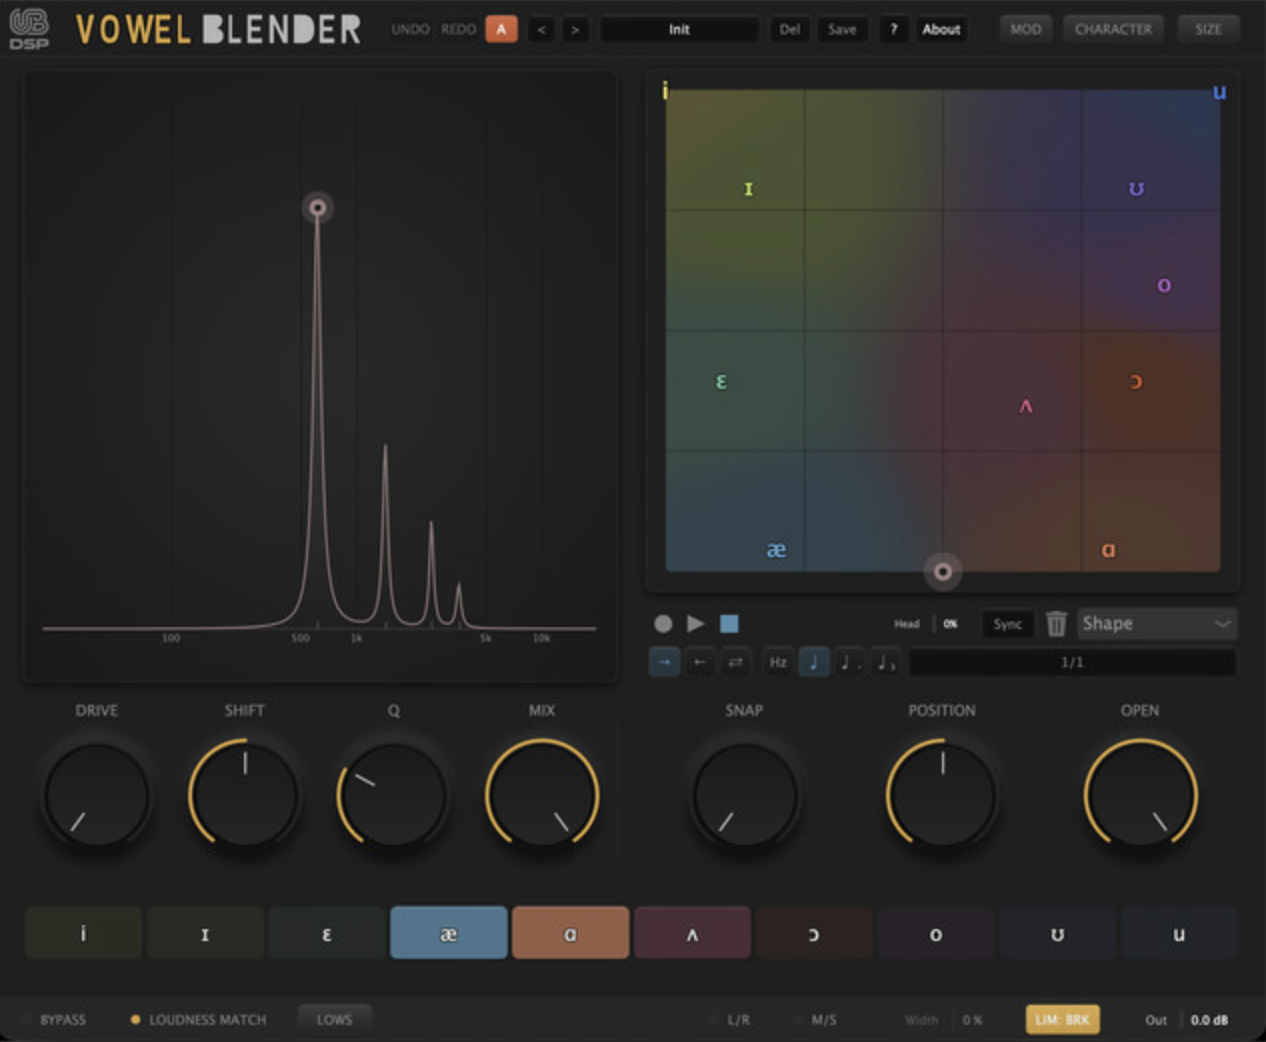
Task: Click the purple o symbol on the pad
Action: (x=1164, y=285)
